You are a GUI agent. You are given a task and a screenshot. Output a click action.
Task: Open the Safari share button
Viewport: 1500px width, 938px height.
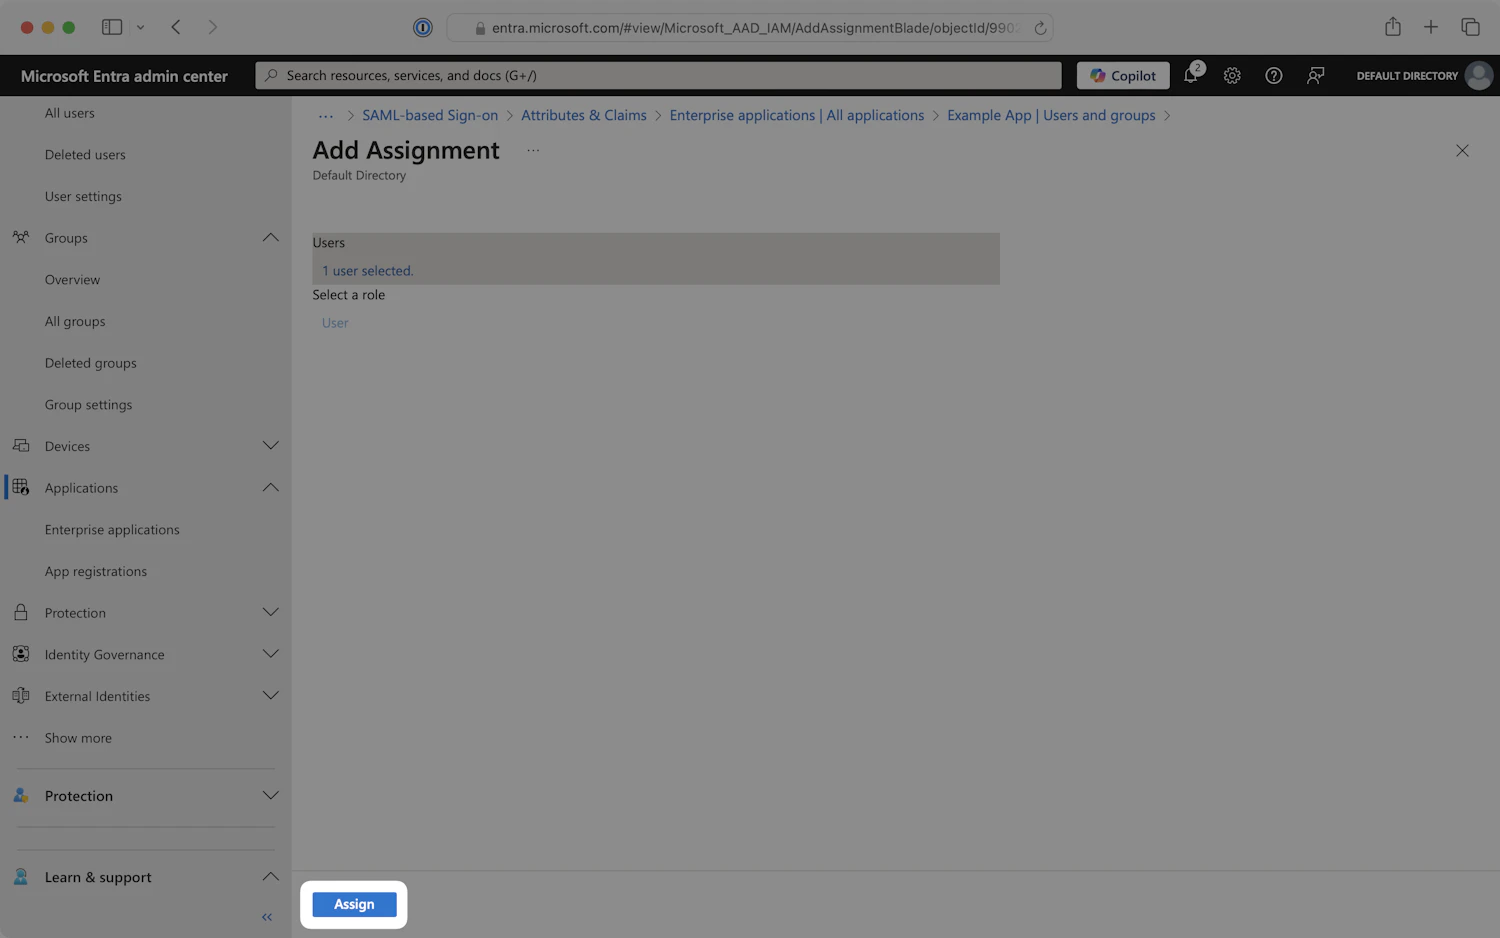coord(1393,27)
